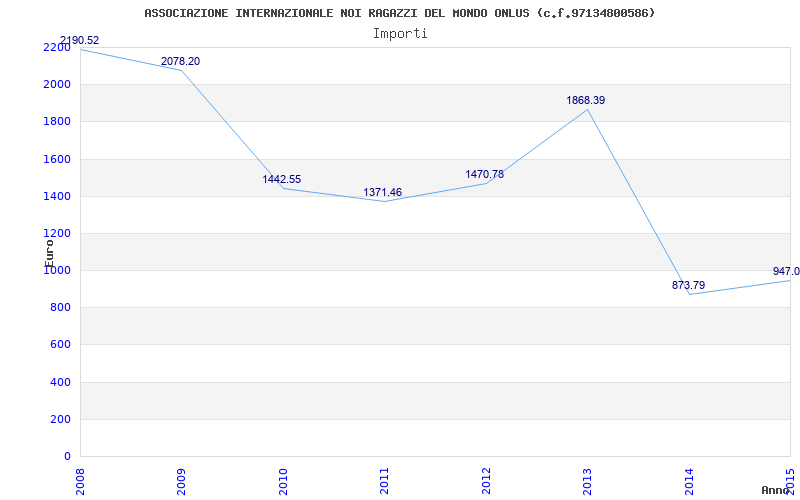The width and height of the screenshot is (800, 500).
Task: Select the 2010 x-axis year label
Action: pyautogui.click(x=283, y=481)
